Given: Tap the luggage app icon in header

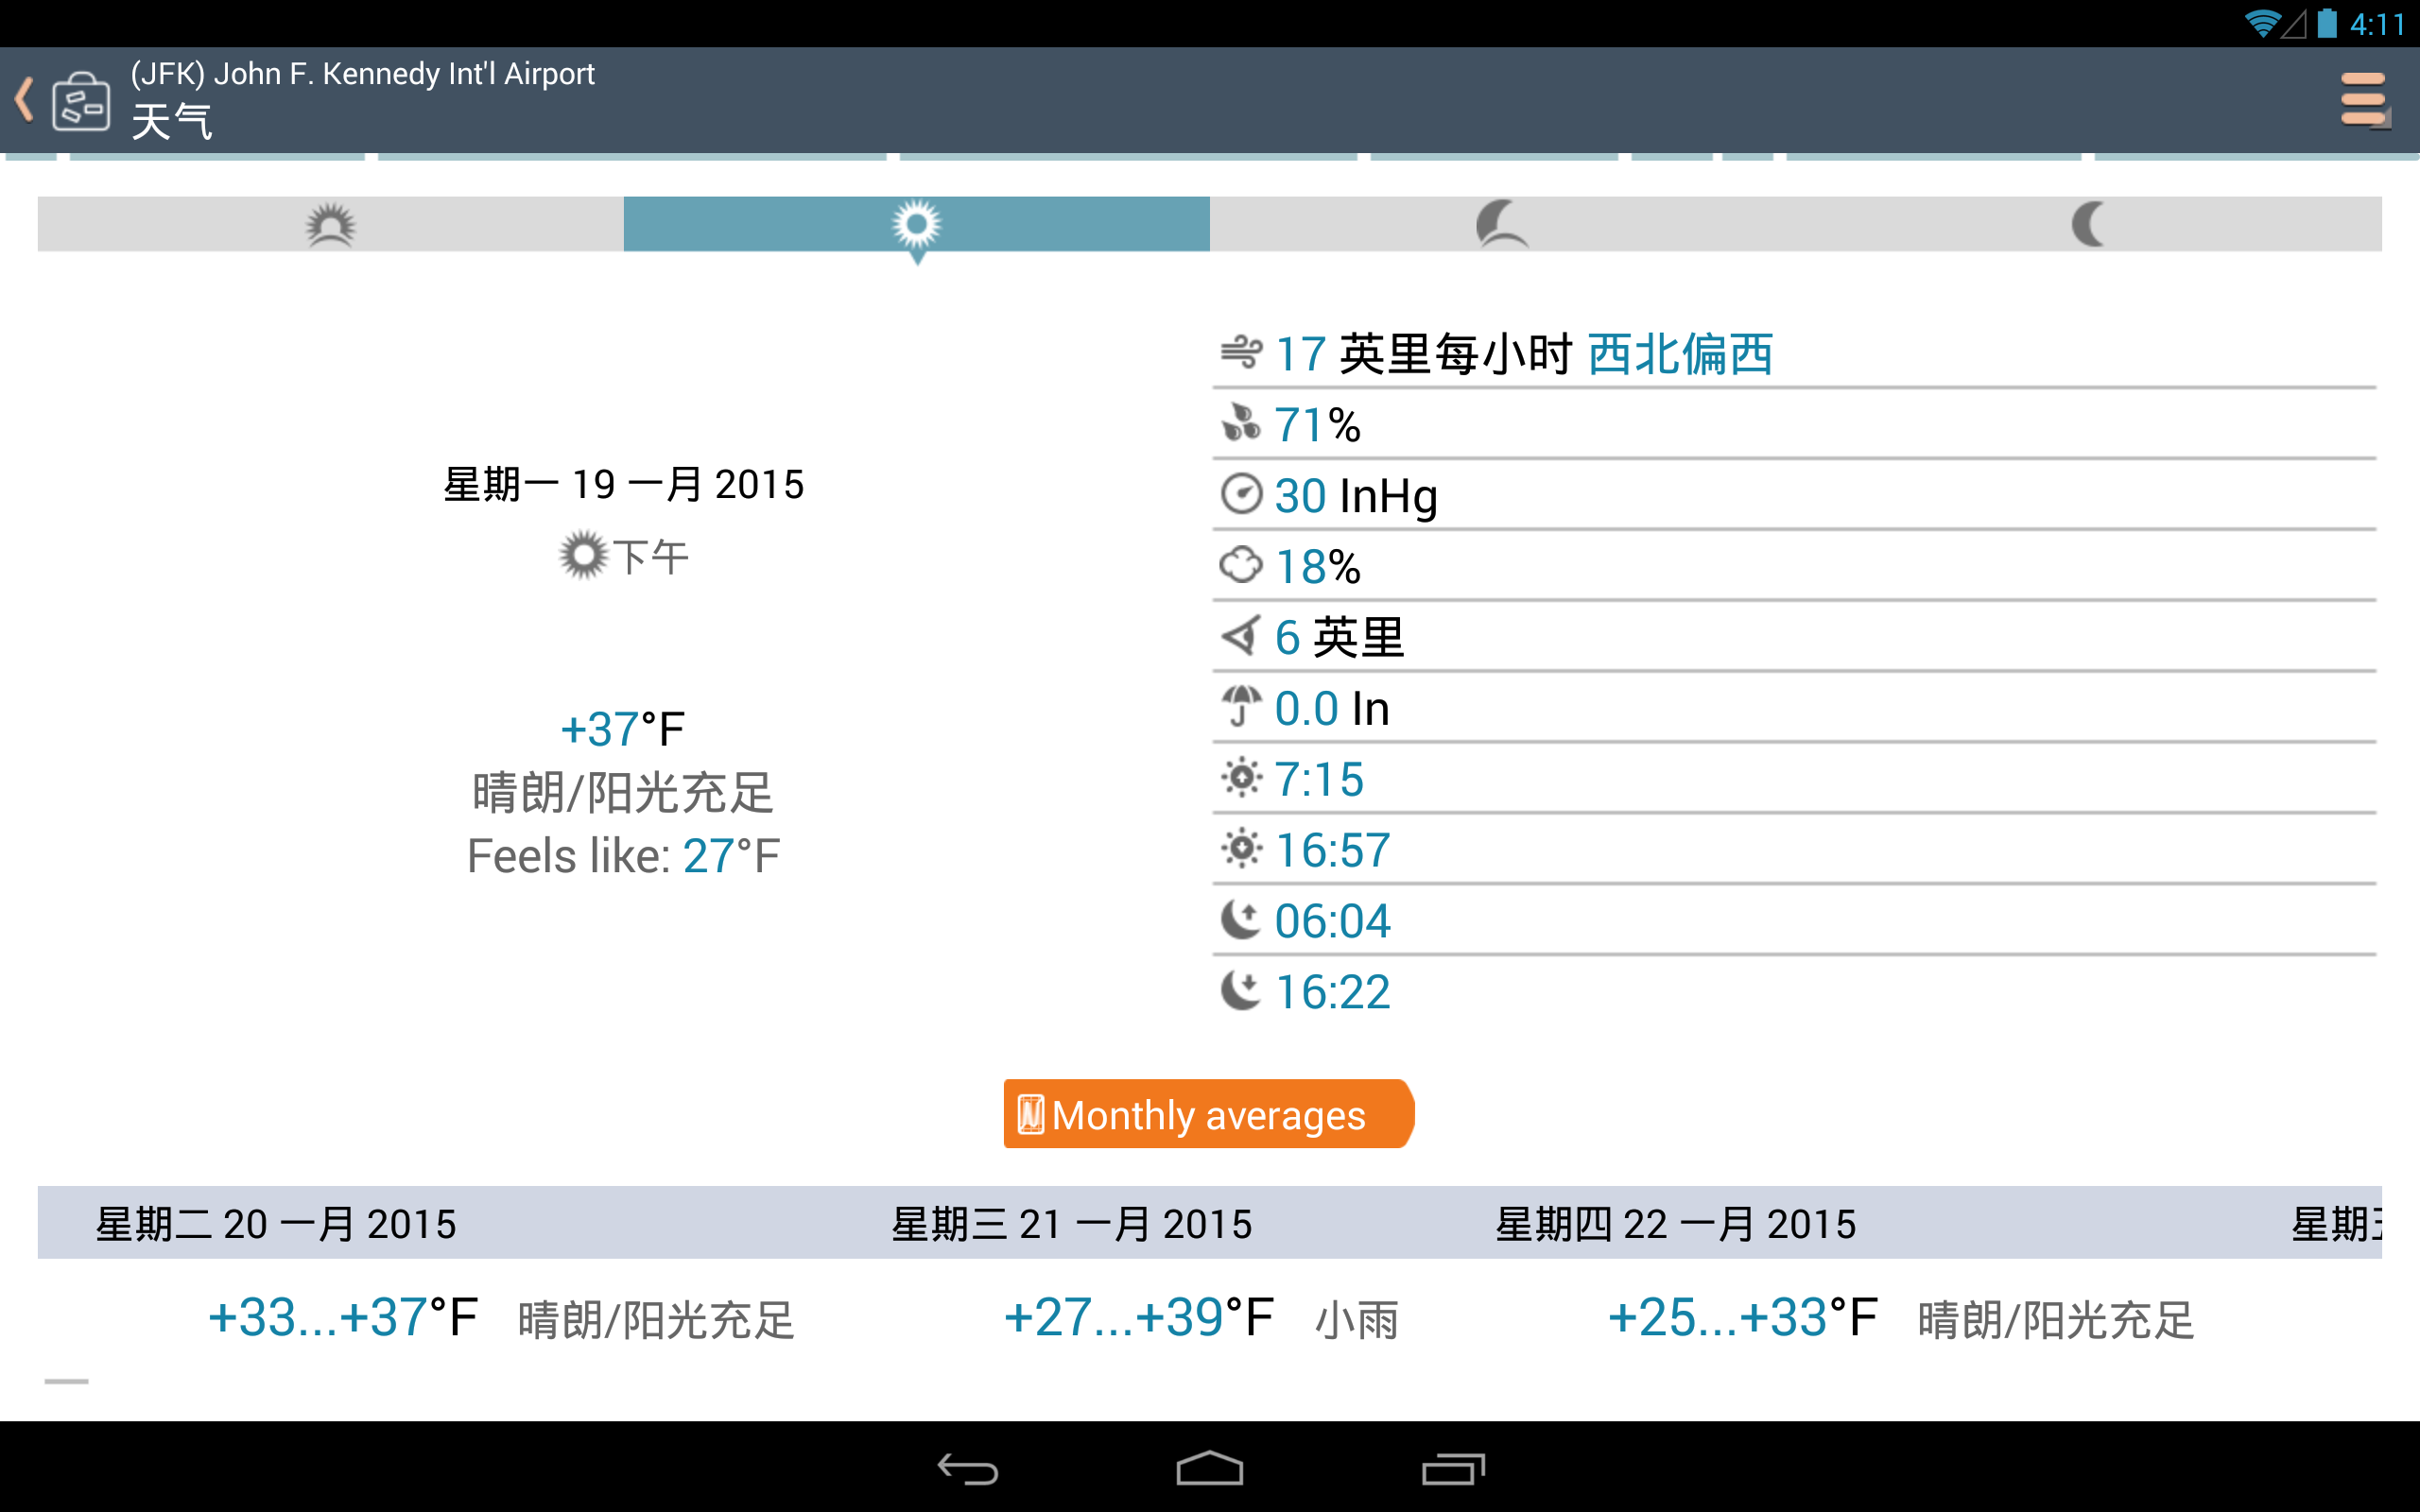Looking at the screenshot, I should [81, 101].
